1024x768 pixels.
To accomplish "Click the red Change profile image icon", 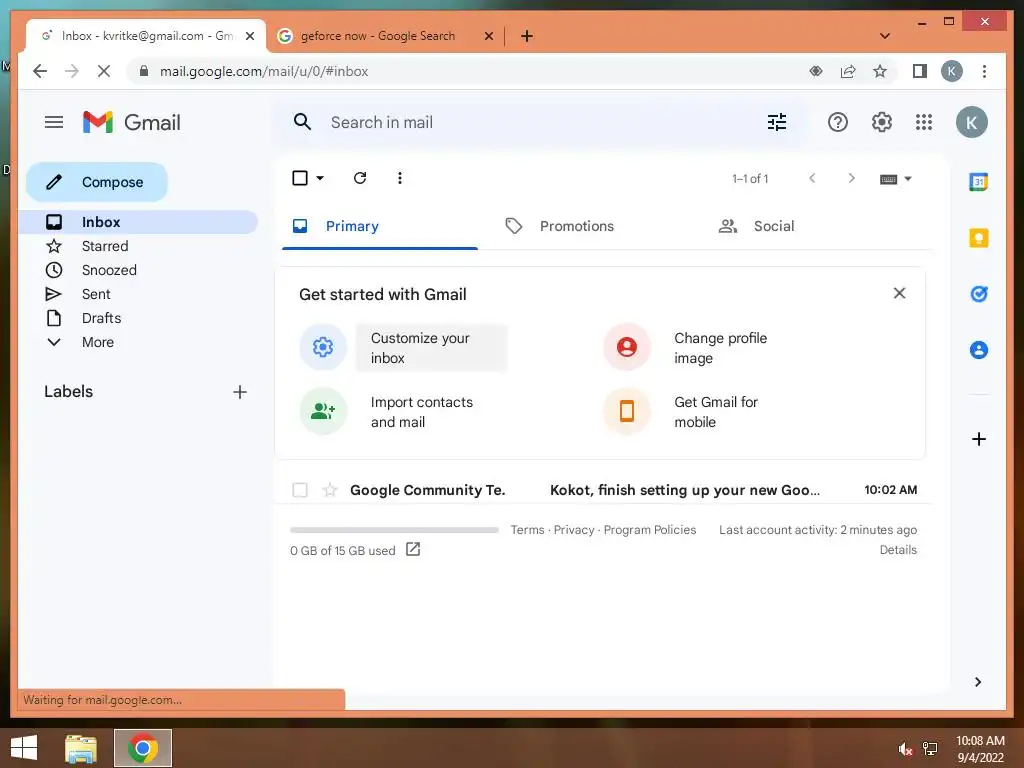I will [x=626, y=347].
